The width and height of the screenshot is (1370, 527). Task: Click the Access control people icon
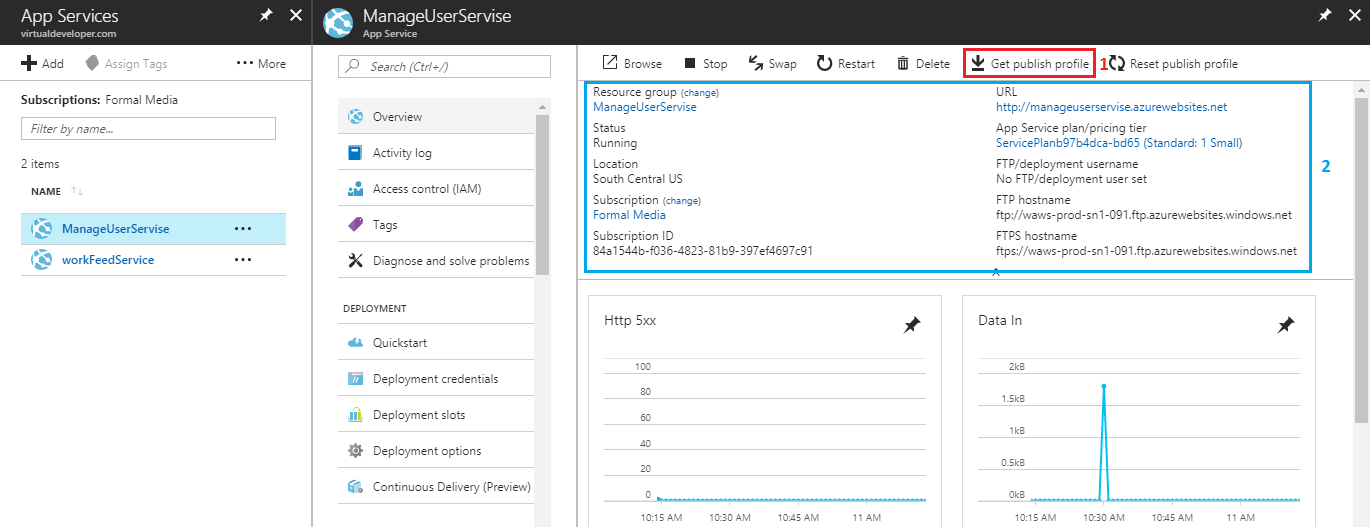[355, 189]
